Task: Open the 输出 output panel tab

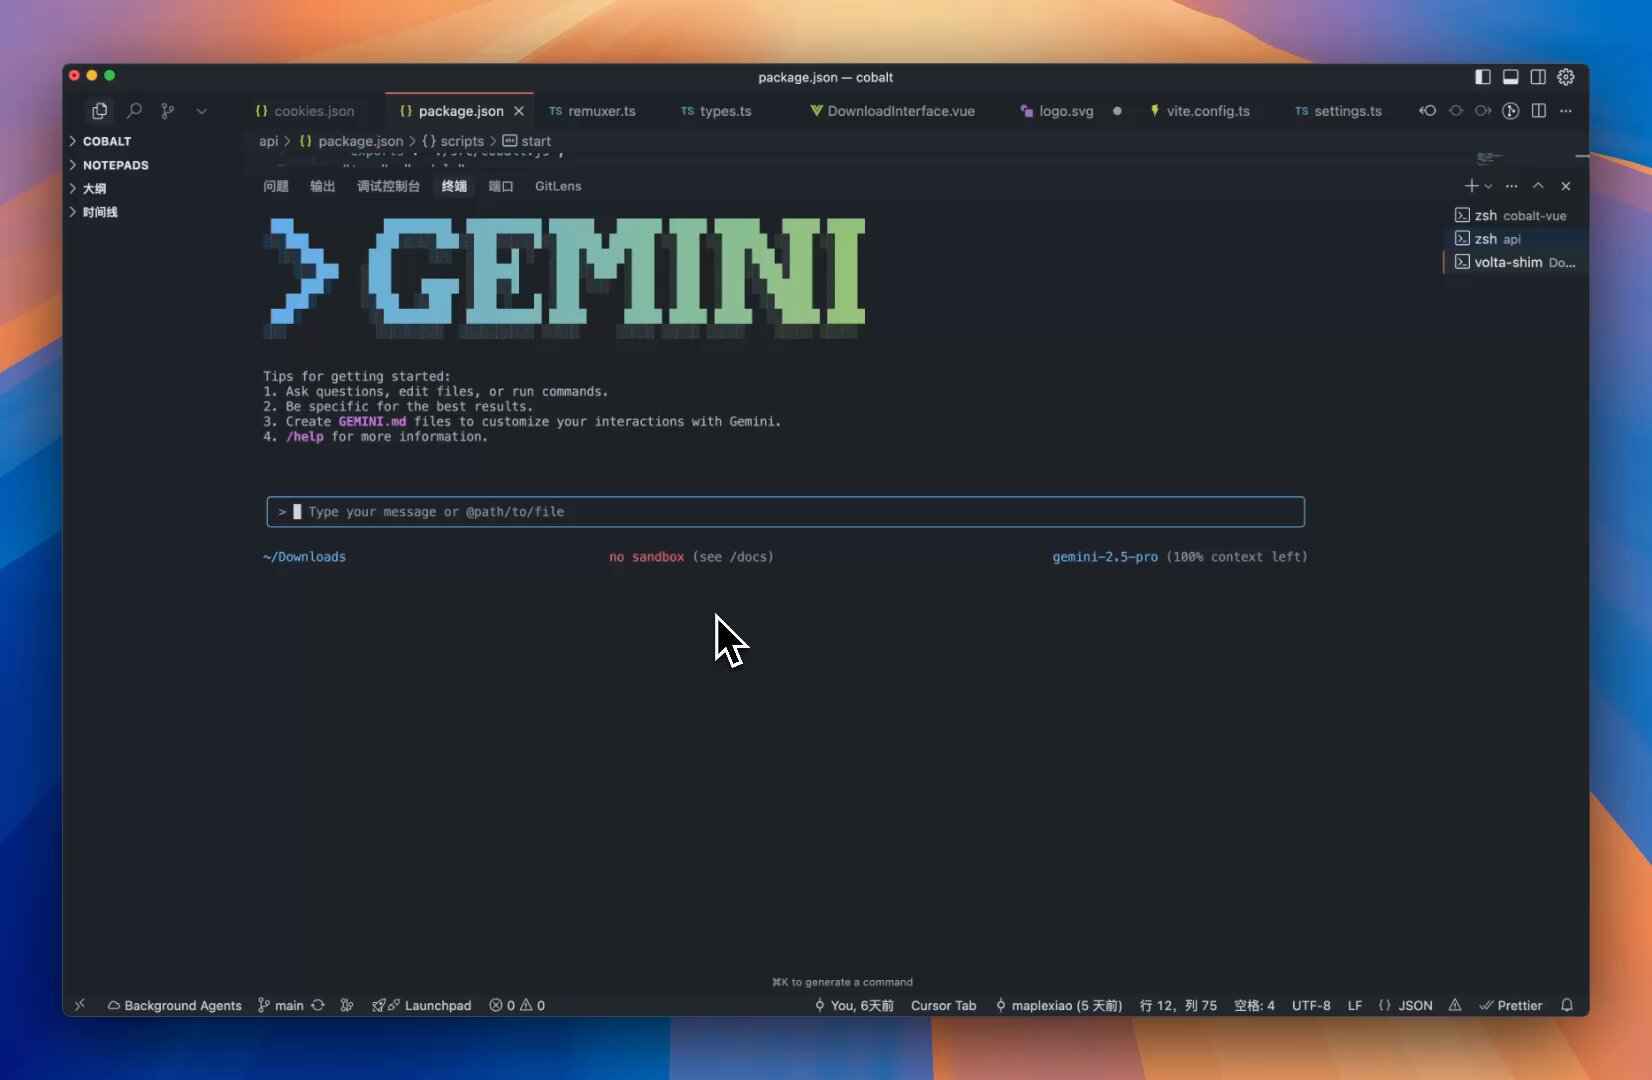Action: (x=322, y=186)
